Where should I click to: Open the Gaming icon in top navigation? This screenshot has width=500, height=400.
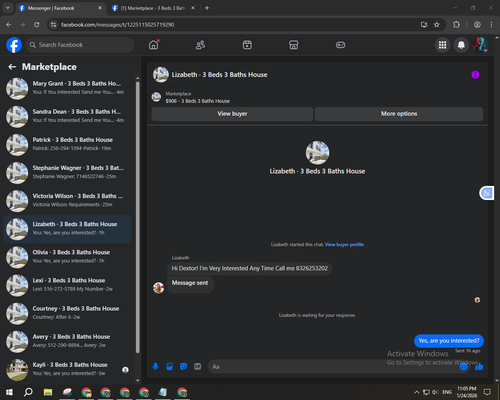[x=340, y=45]
